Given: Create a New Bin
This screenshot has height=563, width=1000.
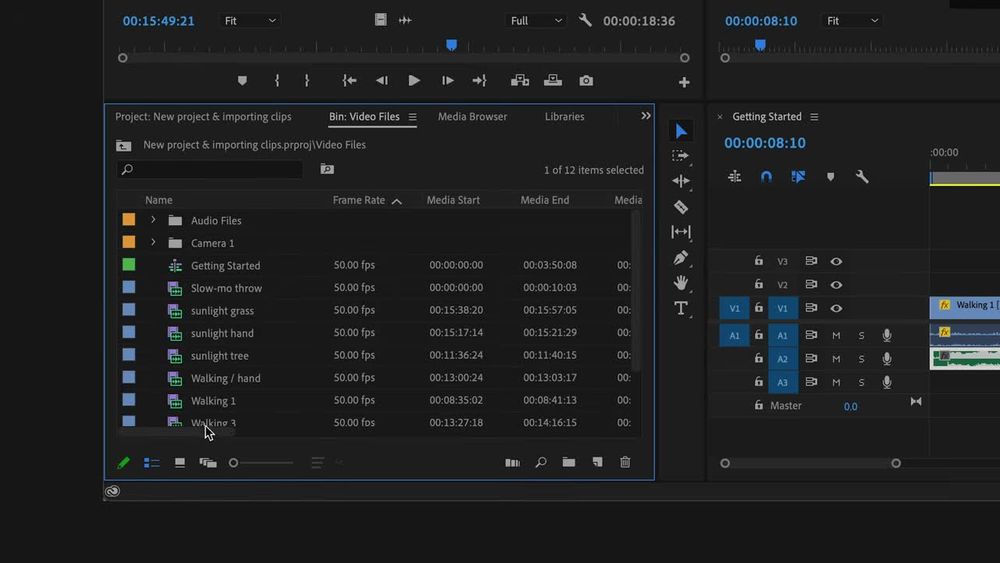Looking at the screenshot, I should point(569,462).
